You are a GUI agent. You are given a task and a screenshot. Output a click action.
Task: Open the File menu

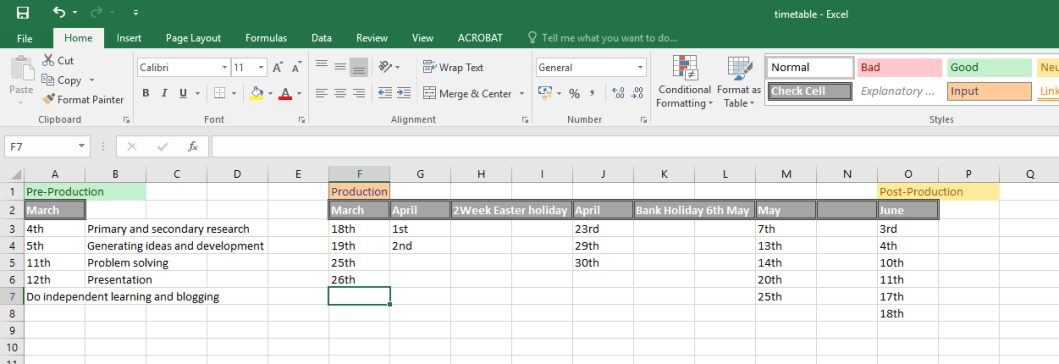point(24,38)
